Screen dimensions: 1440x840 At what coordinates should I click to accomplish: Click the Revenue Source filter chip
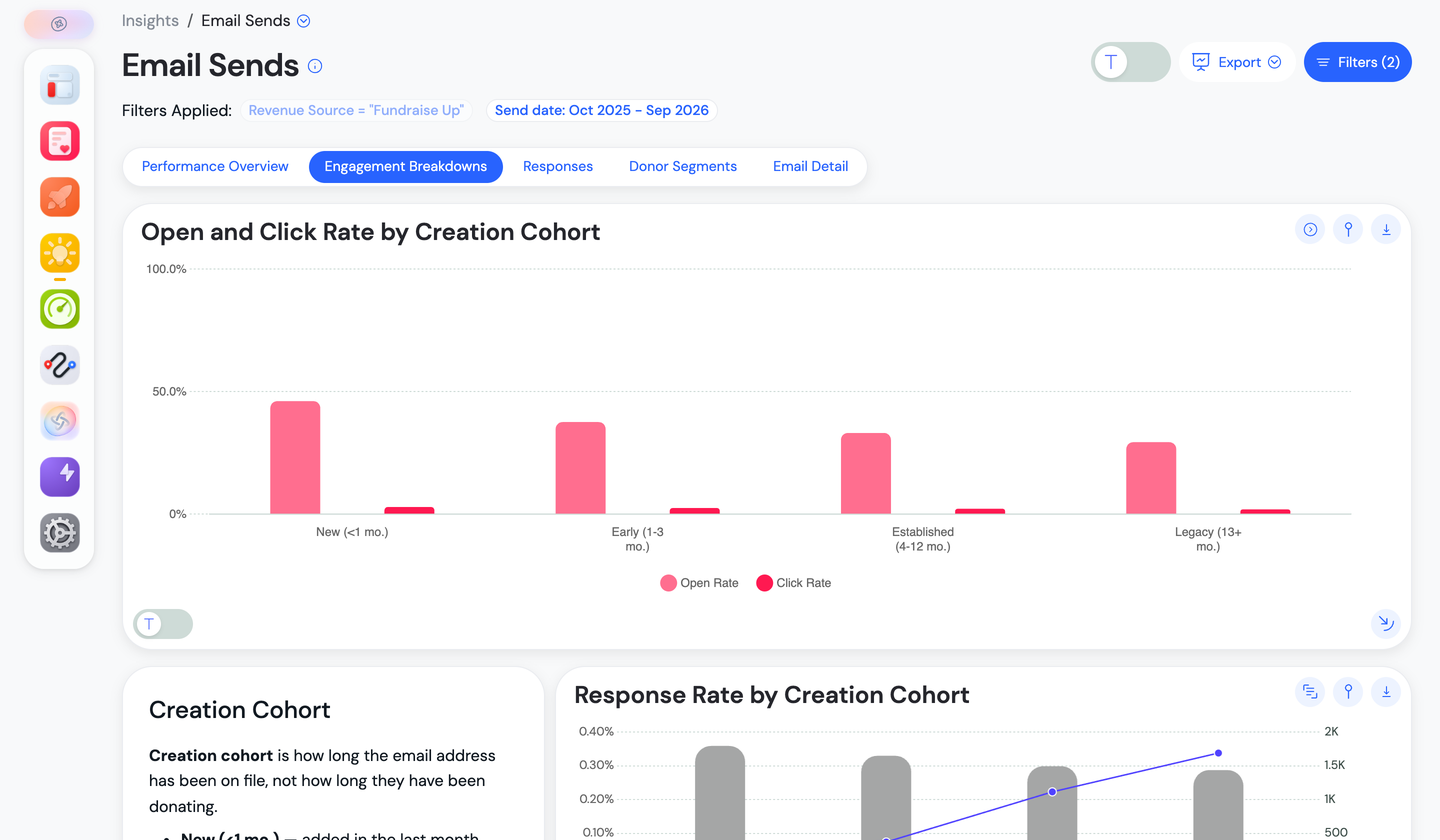356,110
